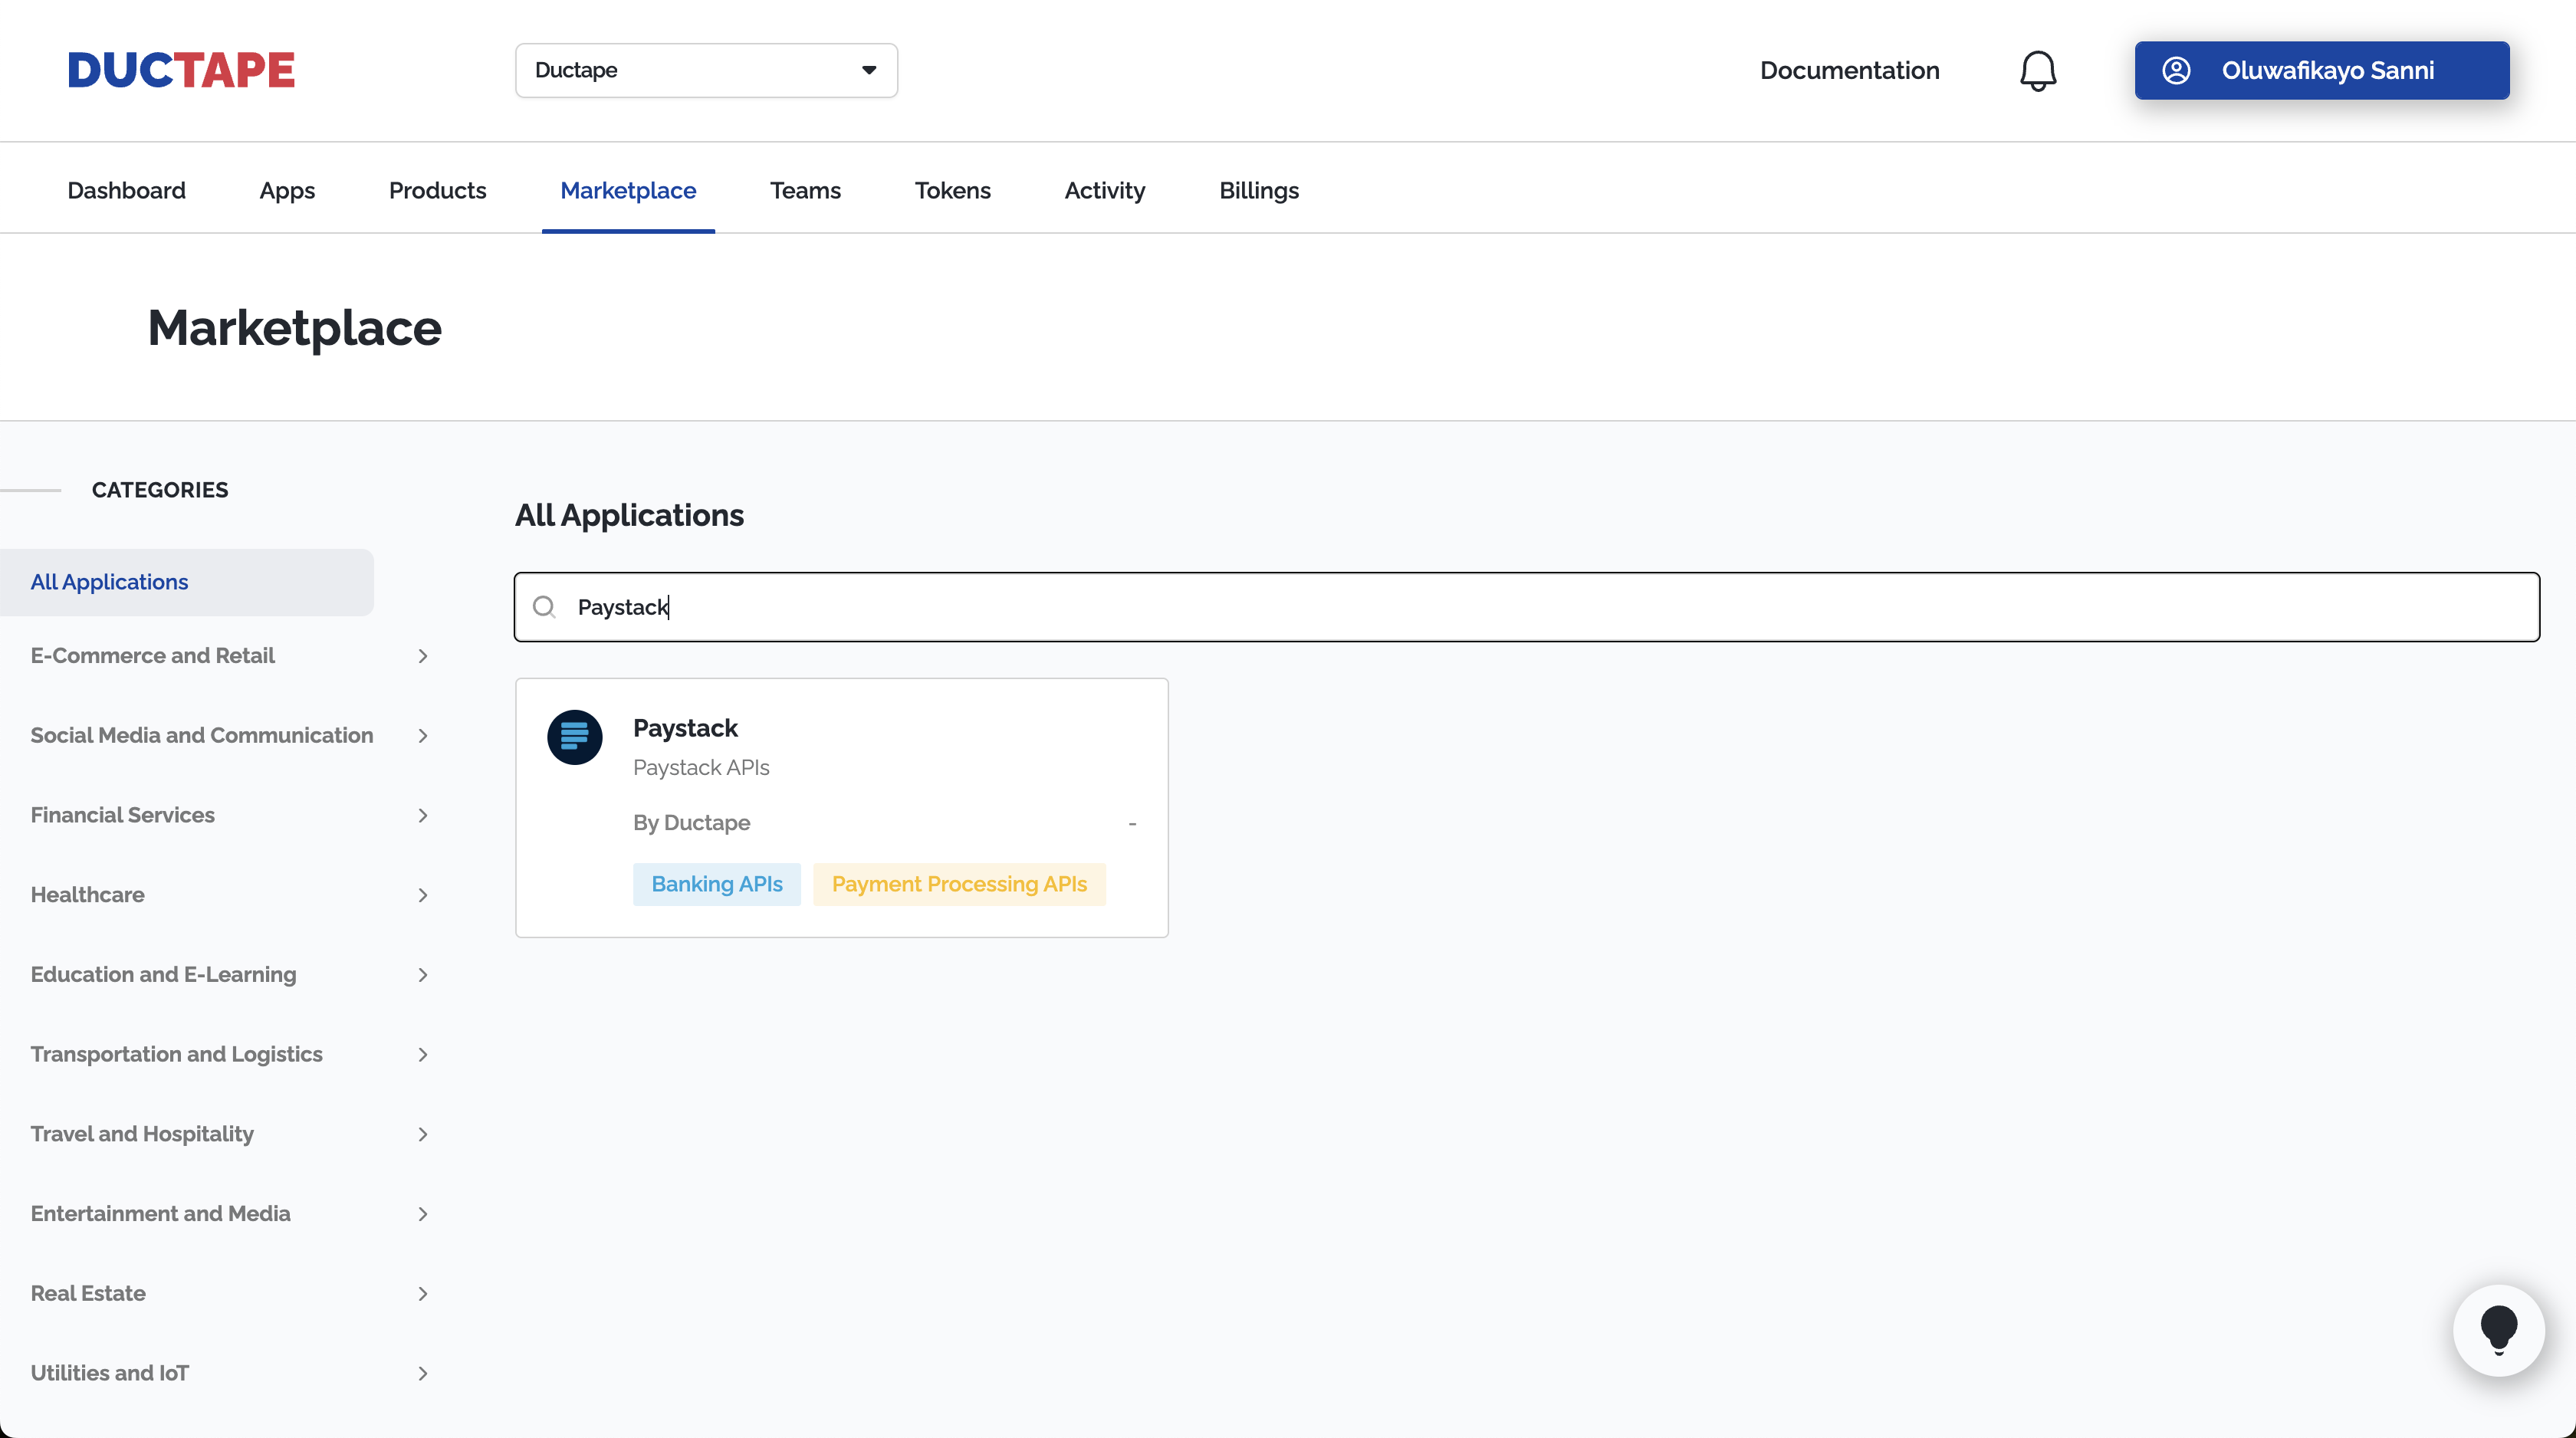This screenshot has height=1438, width=2576.
Task: Click the Paystack search input field
Action: tap(1526, 607)
